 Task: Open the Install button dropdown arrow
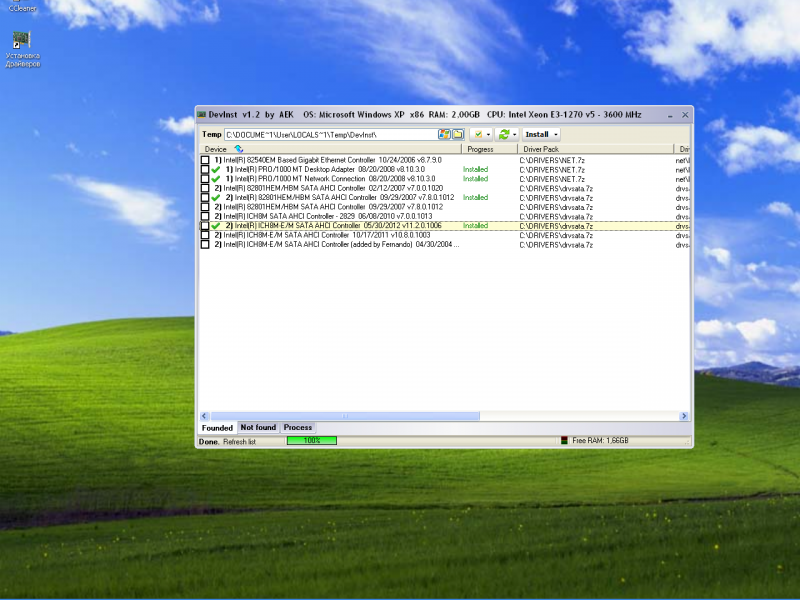click(556, 135)
